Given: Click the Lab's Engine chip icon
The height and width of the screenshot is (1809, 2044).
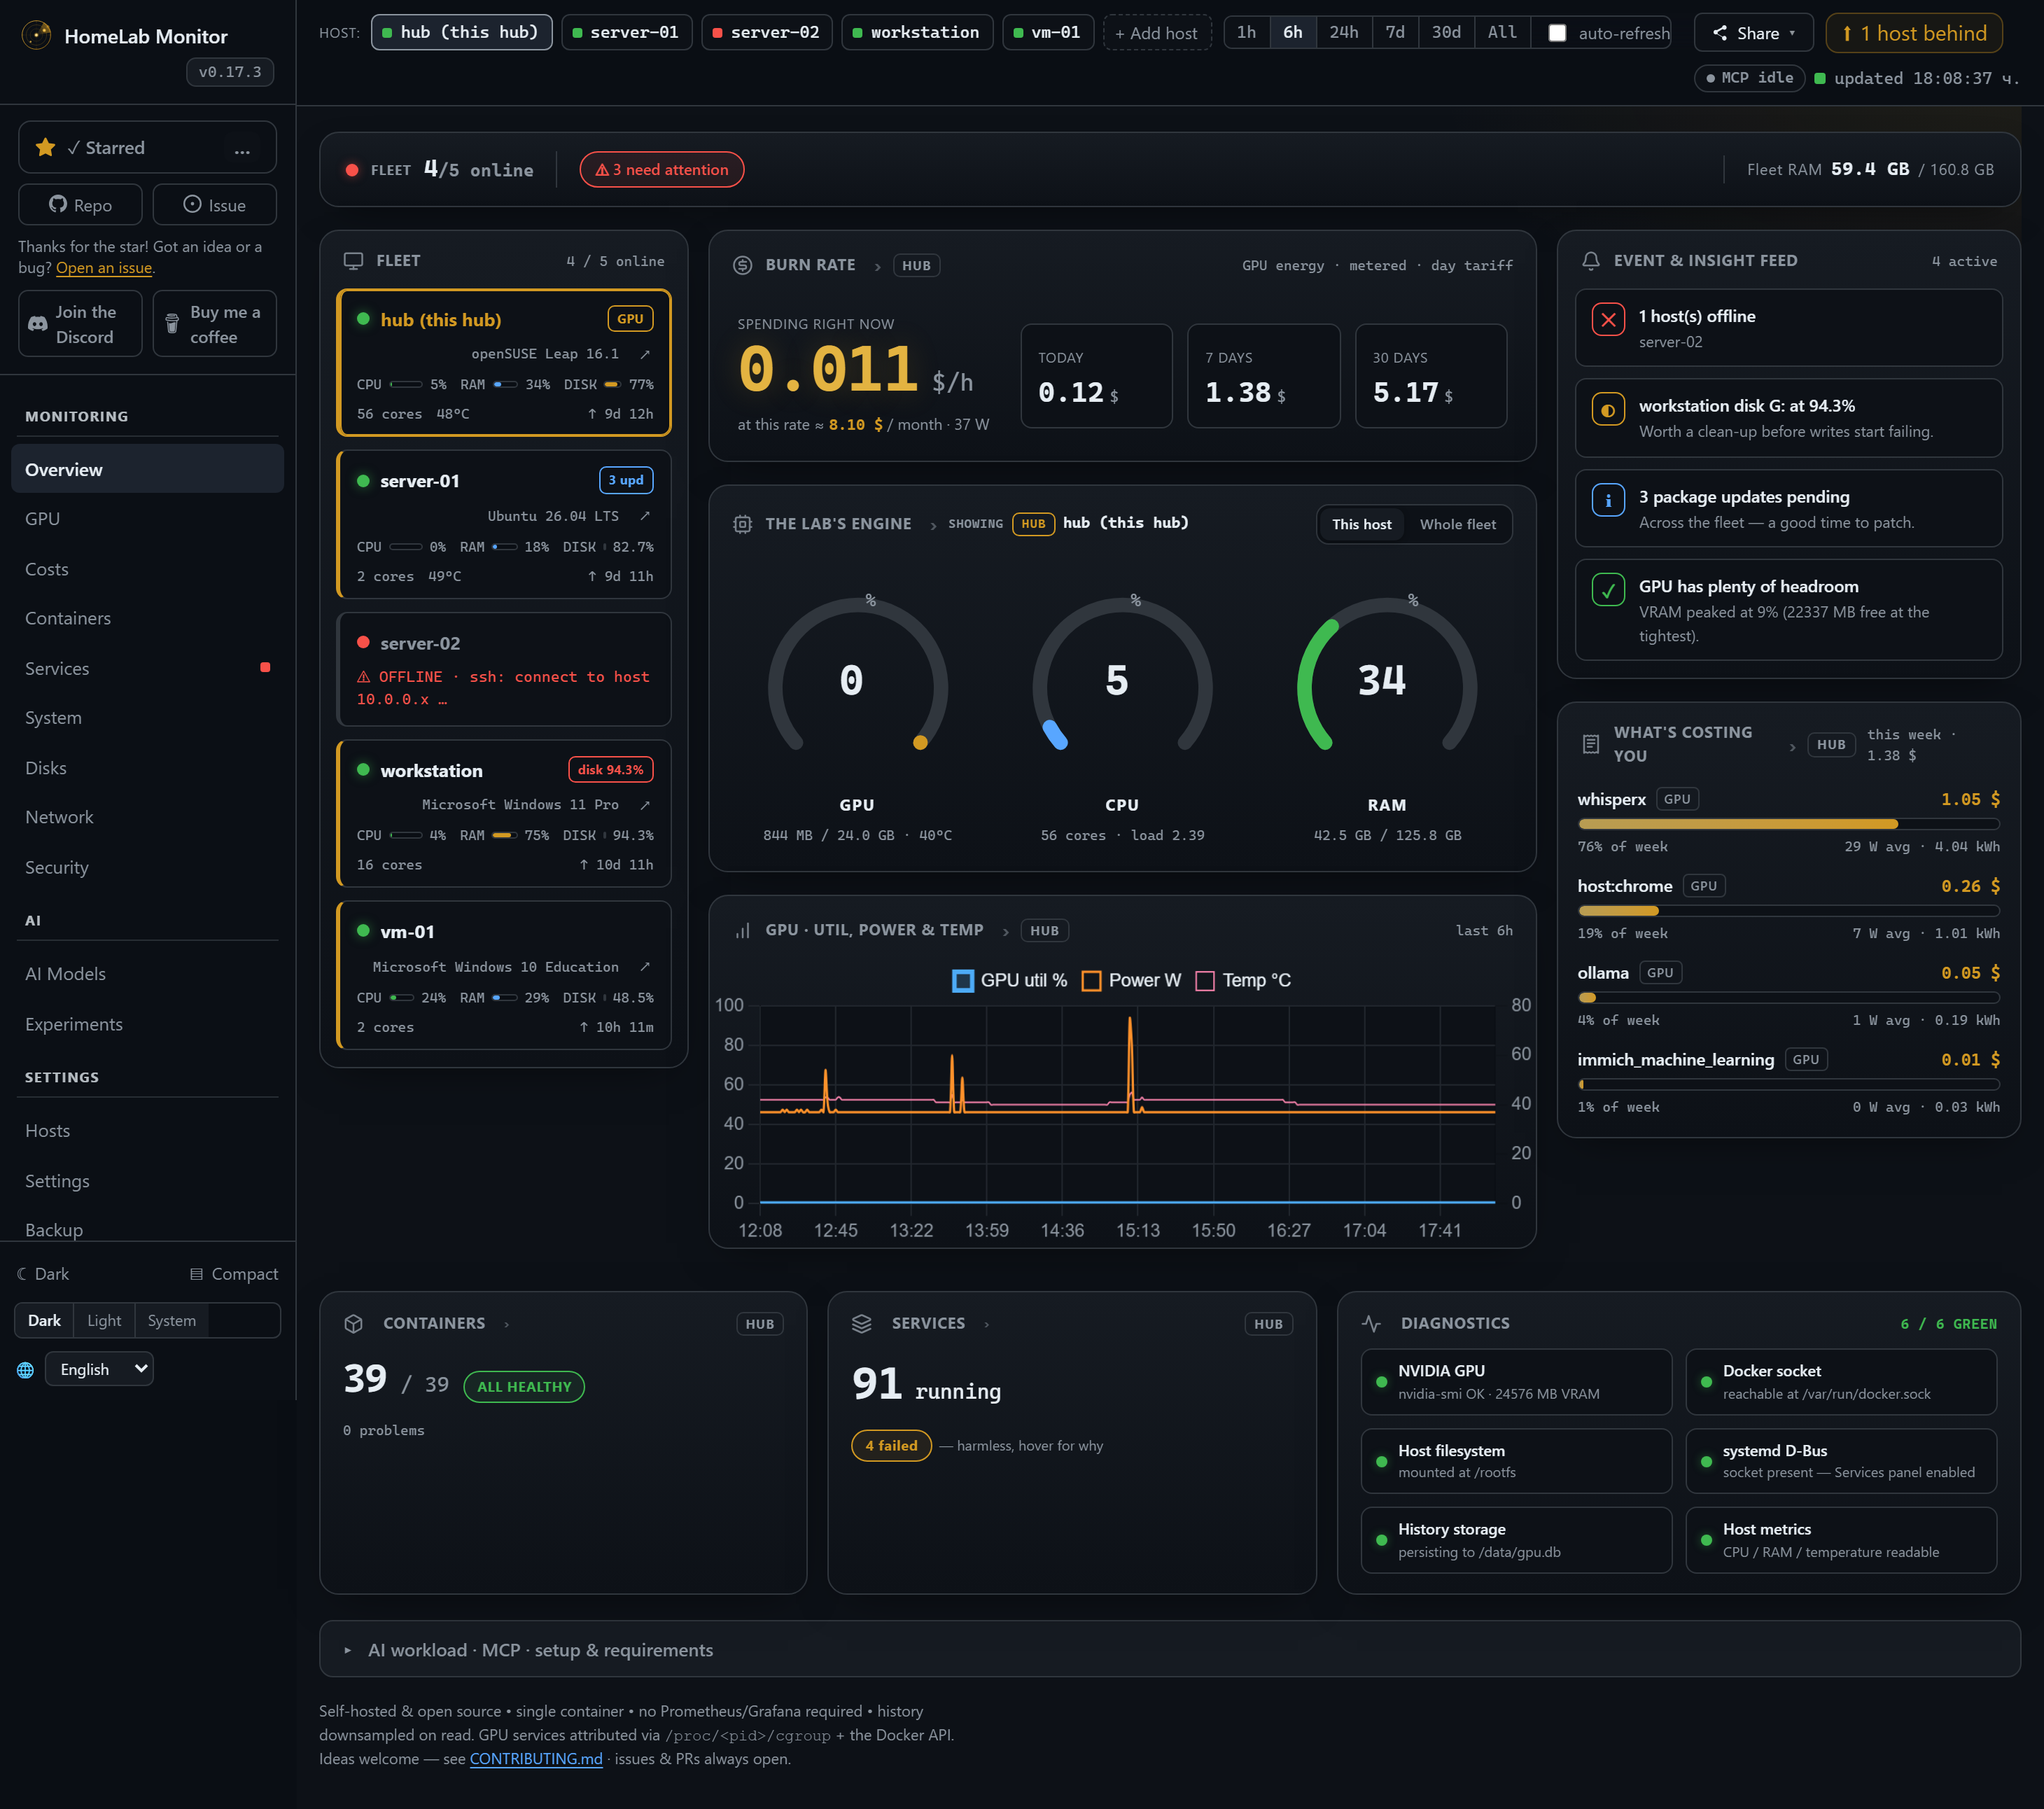Looking at the screenshot, I should pyautogui.click(x=742, y=524).
